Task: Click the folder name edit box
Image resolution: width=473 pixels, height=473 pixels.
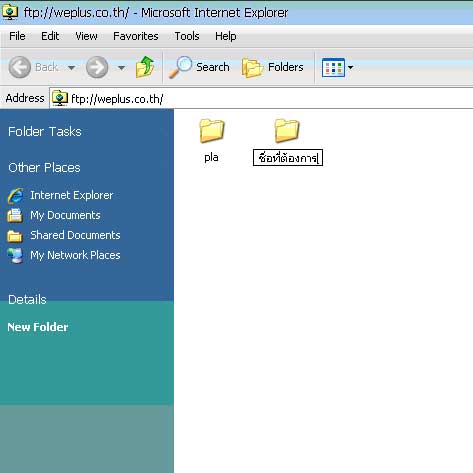Action: [288, 158]
